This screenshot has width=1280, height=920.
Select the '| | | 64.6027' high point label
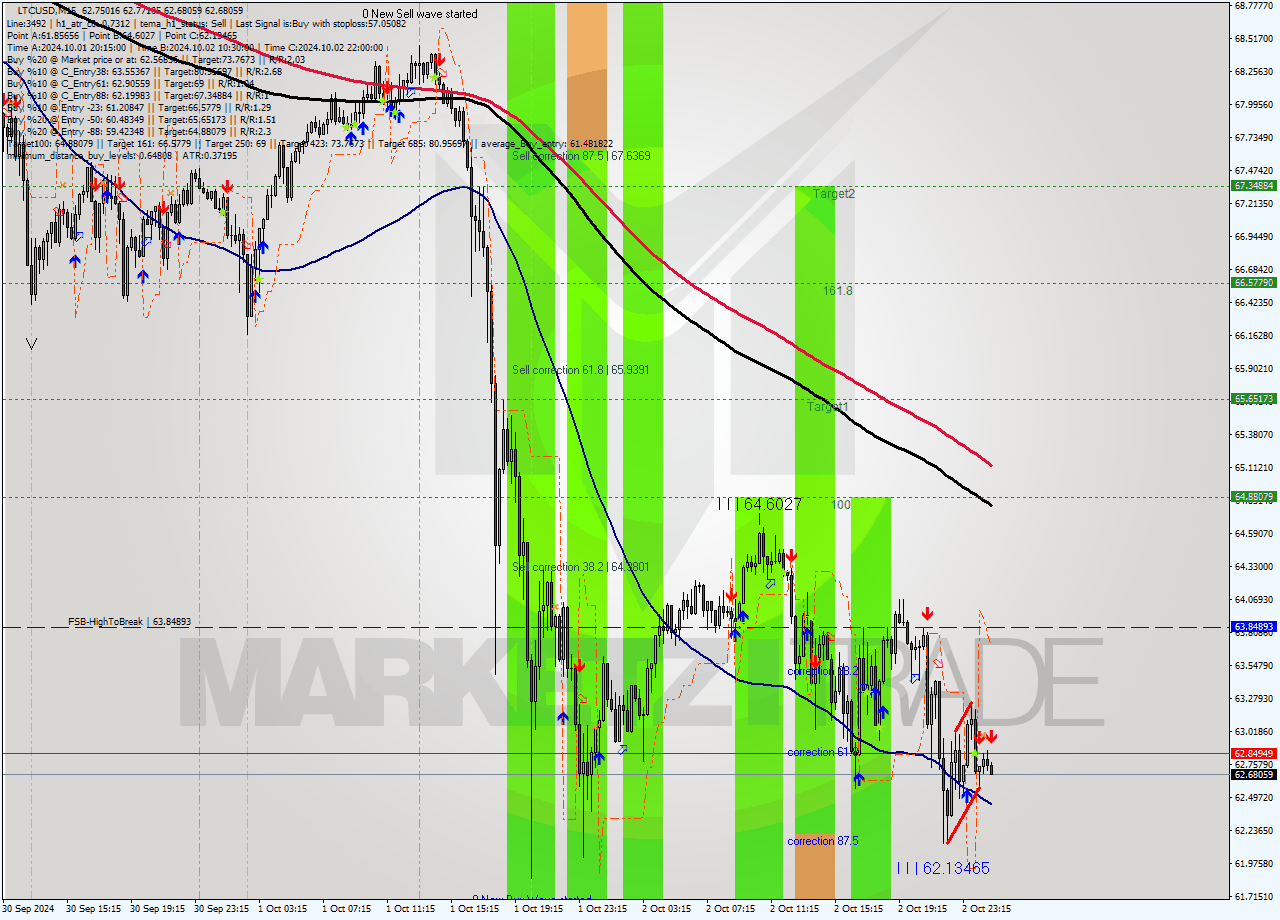(x=759, y=505)
